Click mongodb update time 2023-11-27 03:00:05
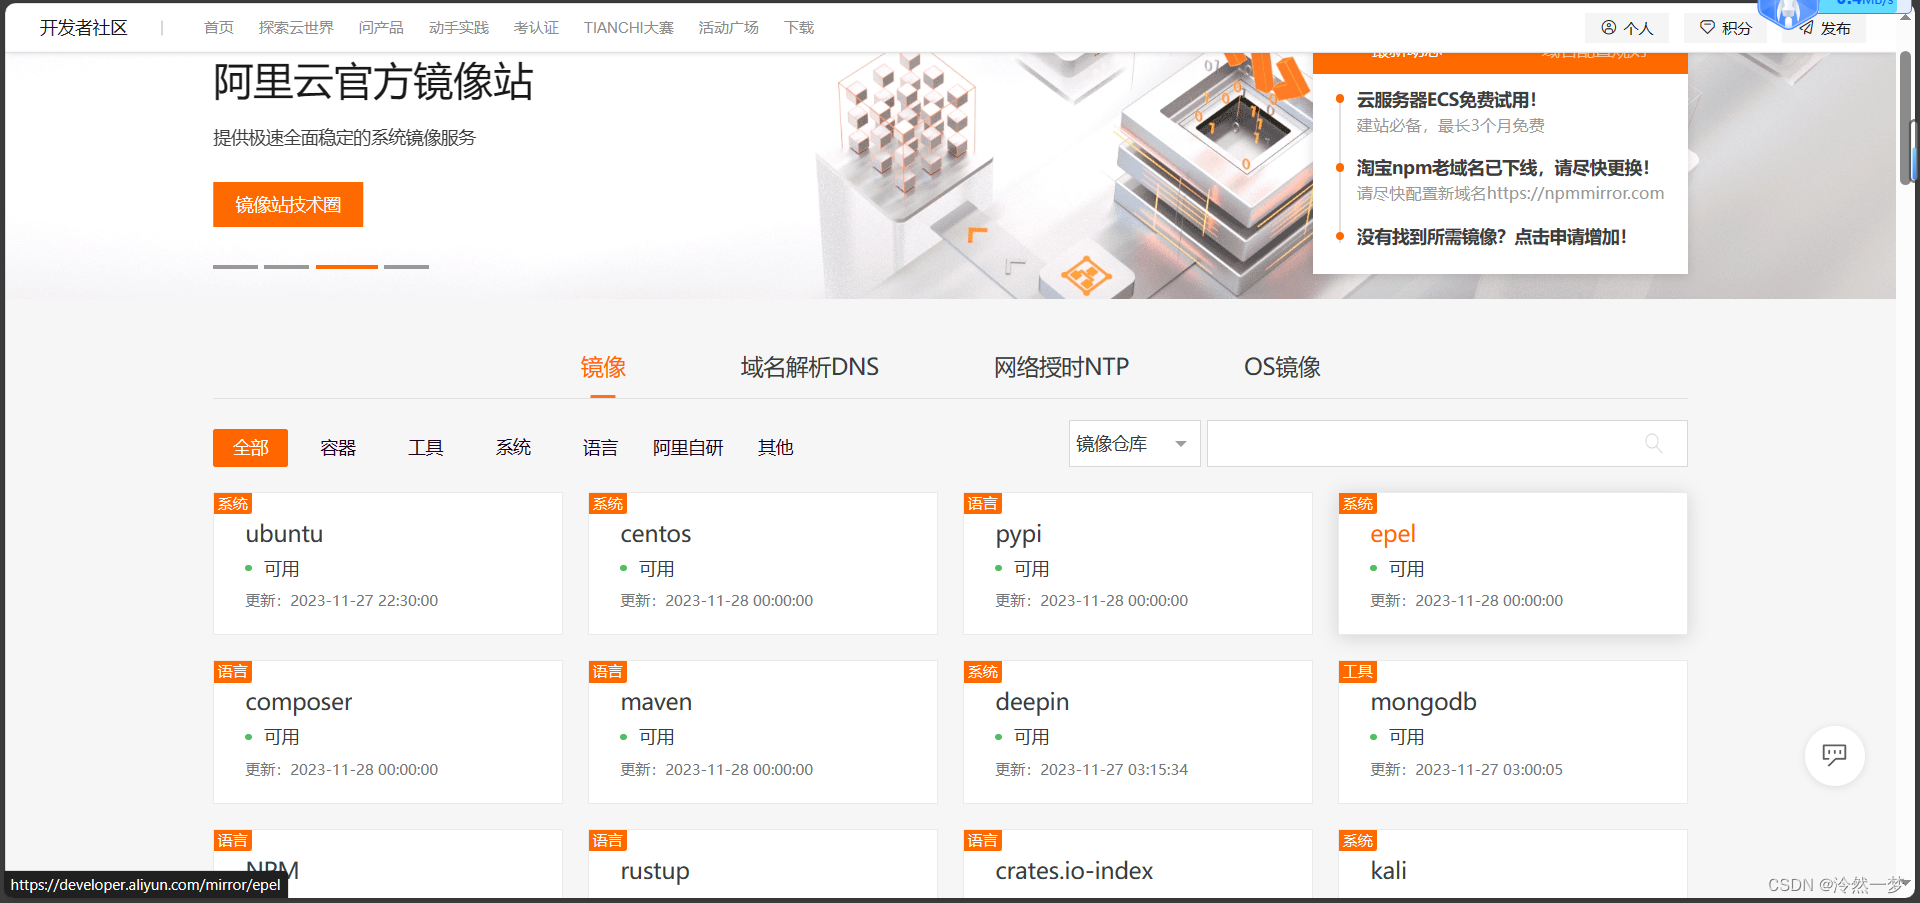1920x903 pixels. point(1489,770)
